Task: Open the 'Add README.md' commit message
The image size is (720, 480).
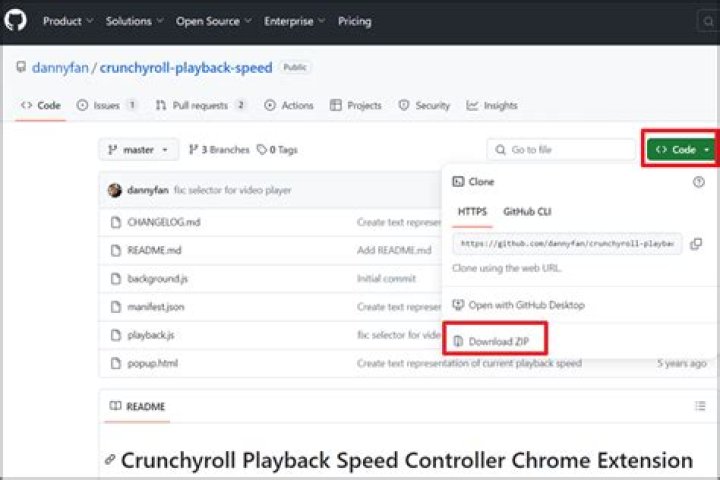Action: tap(394, 250)
